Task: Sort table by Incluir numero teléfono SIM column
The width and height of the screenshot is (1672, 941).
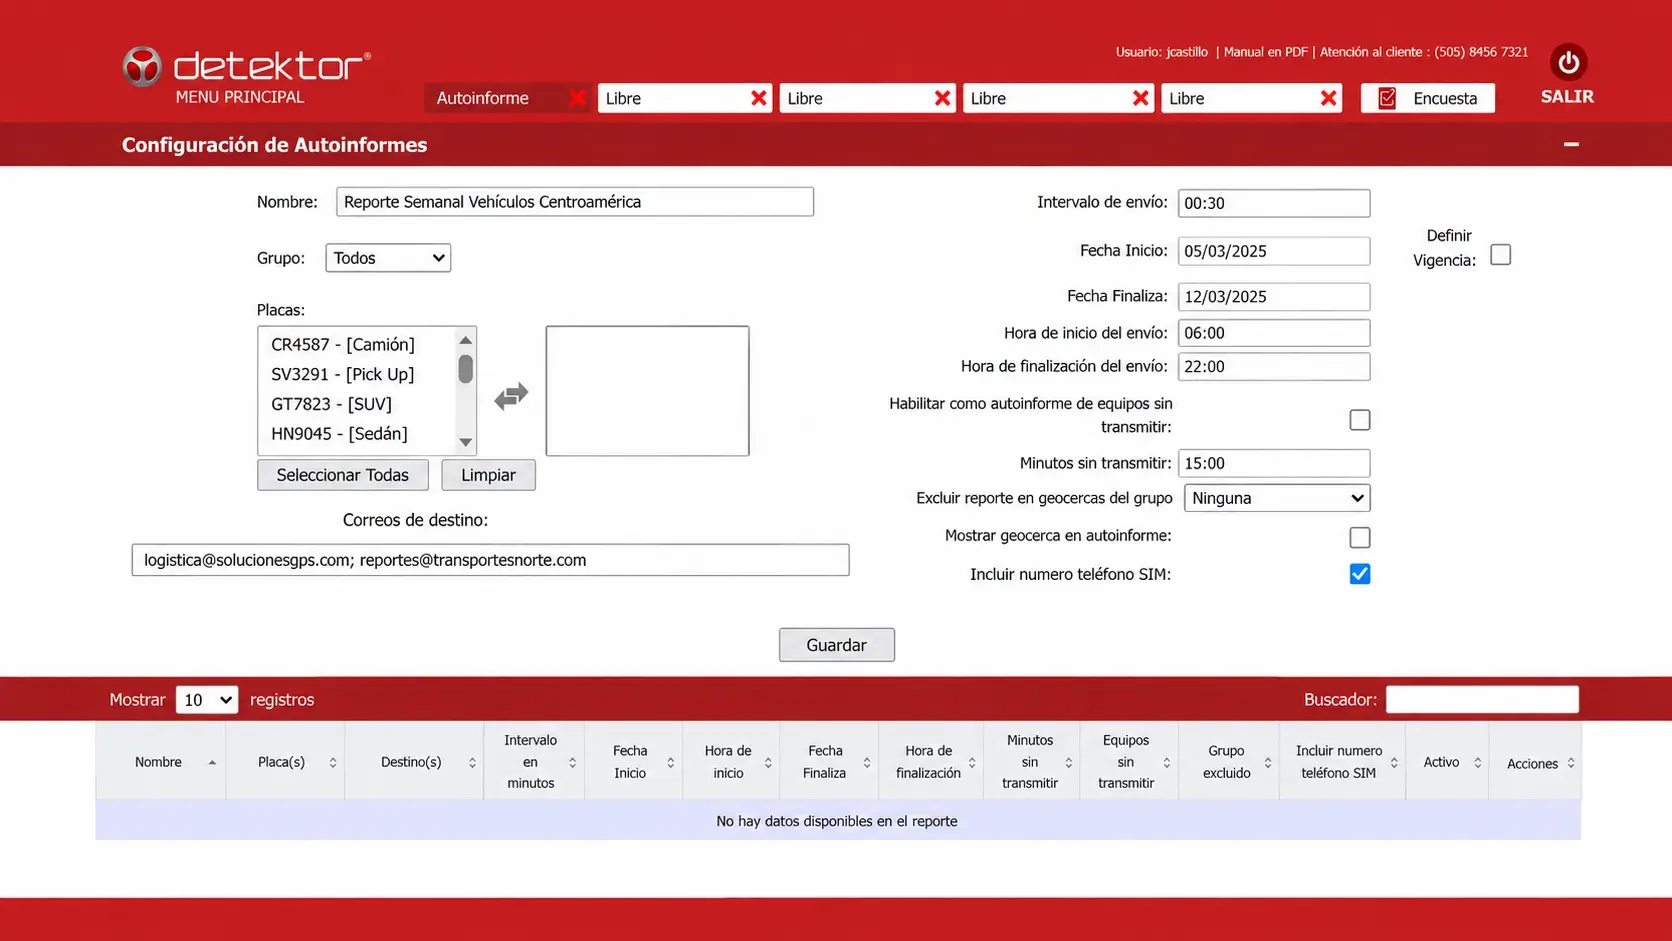Action: (1342, 762)
